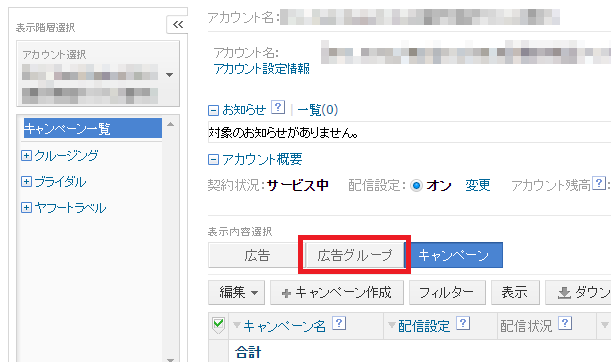Click the フィルター button
Image resolution: width=611 pixels, height=362 pixels.
(x=447, y=292)
